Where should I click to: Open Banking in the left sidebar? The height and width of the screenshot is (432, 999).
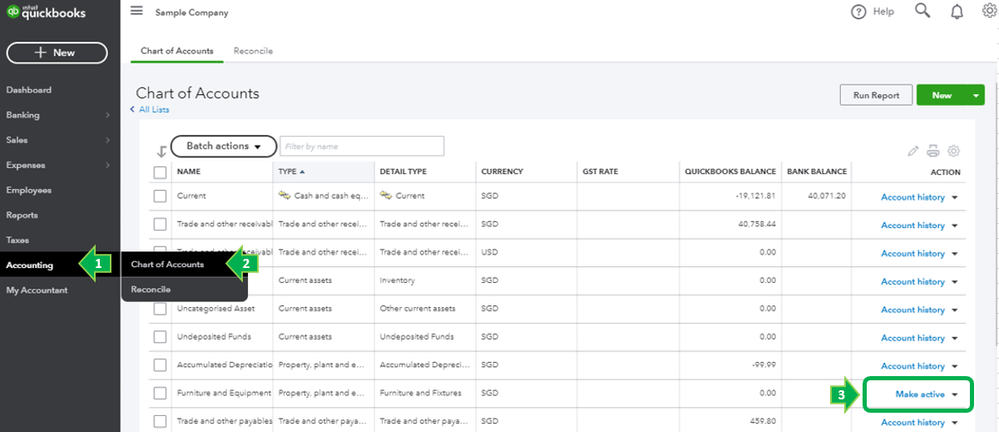click(23, 115)
